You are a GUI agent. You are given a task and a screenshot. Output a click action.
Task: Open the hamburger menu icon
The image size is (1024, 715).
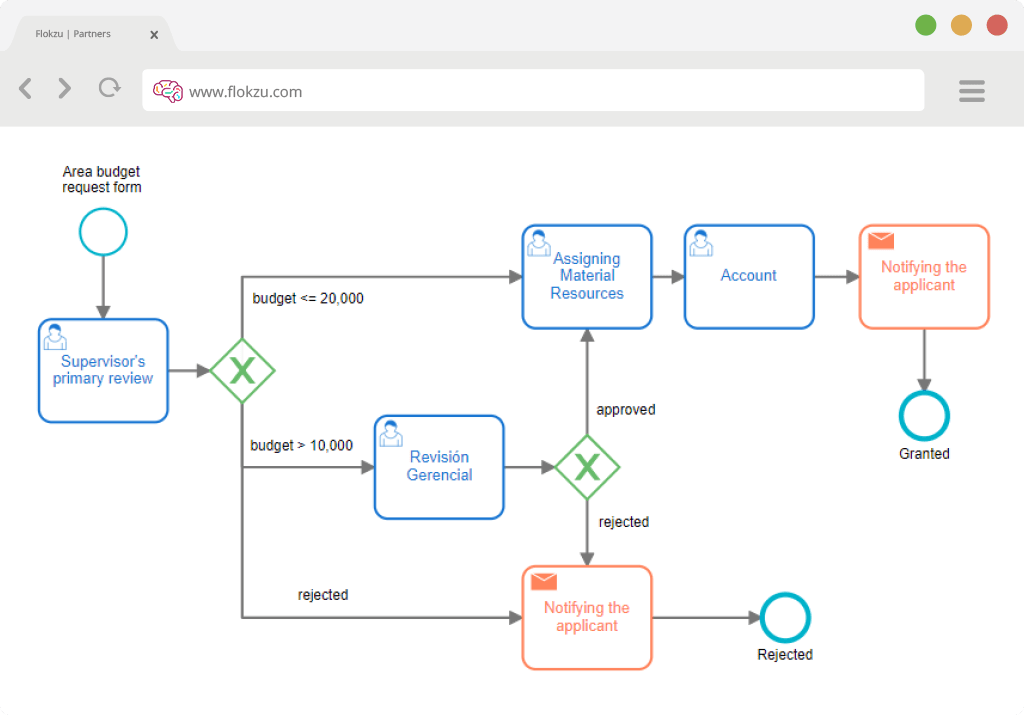click(x=972, y=91)
